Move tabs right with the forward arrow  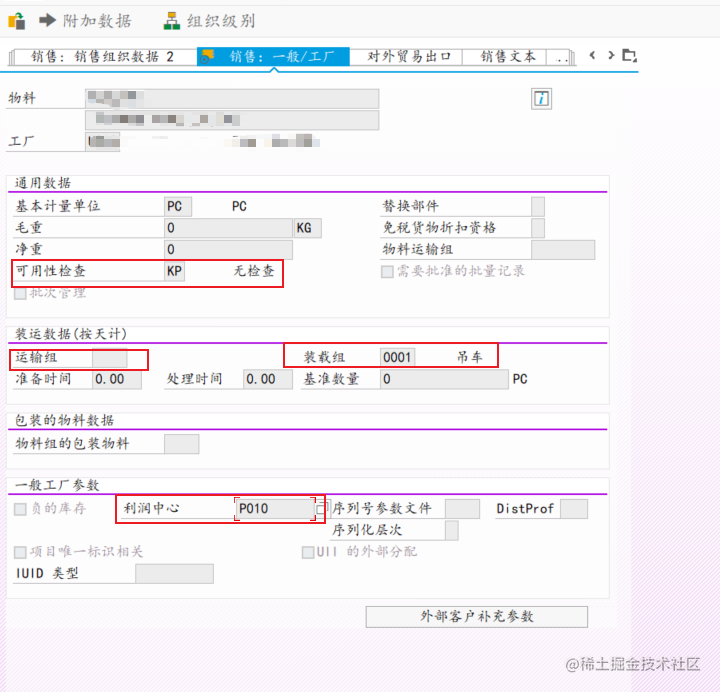pos(611,56)
